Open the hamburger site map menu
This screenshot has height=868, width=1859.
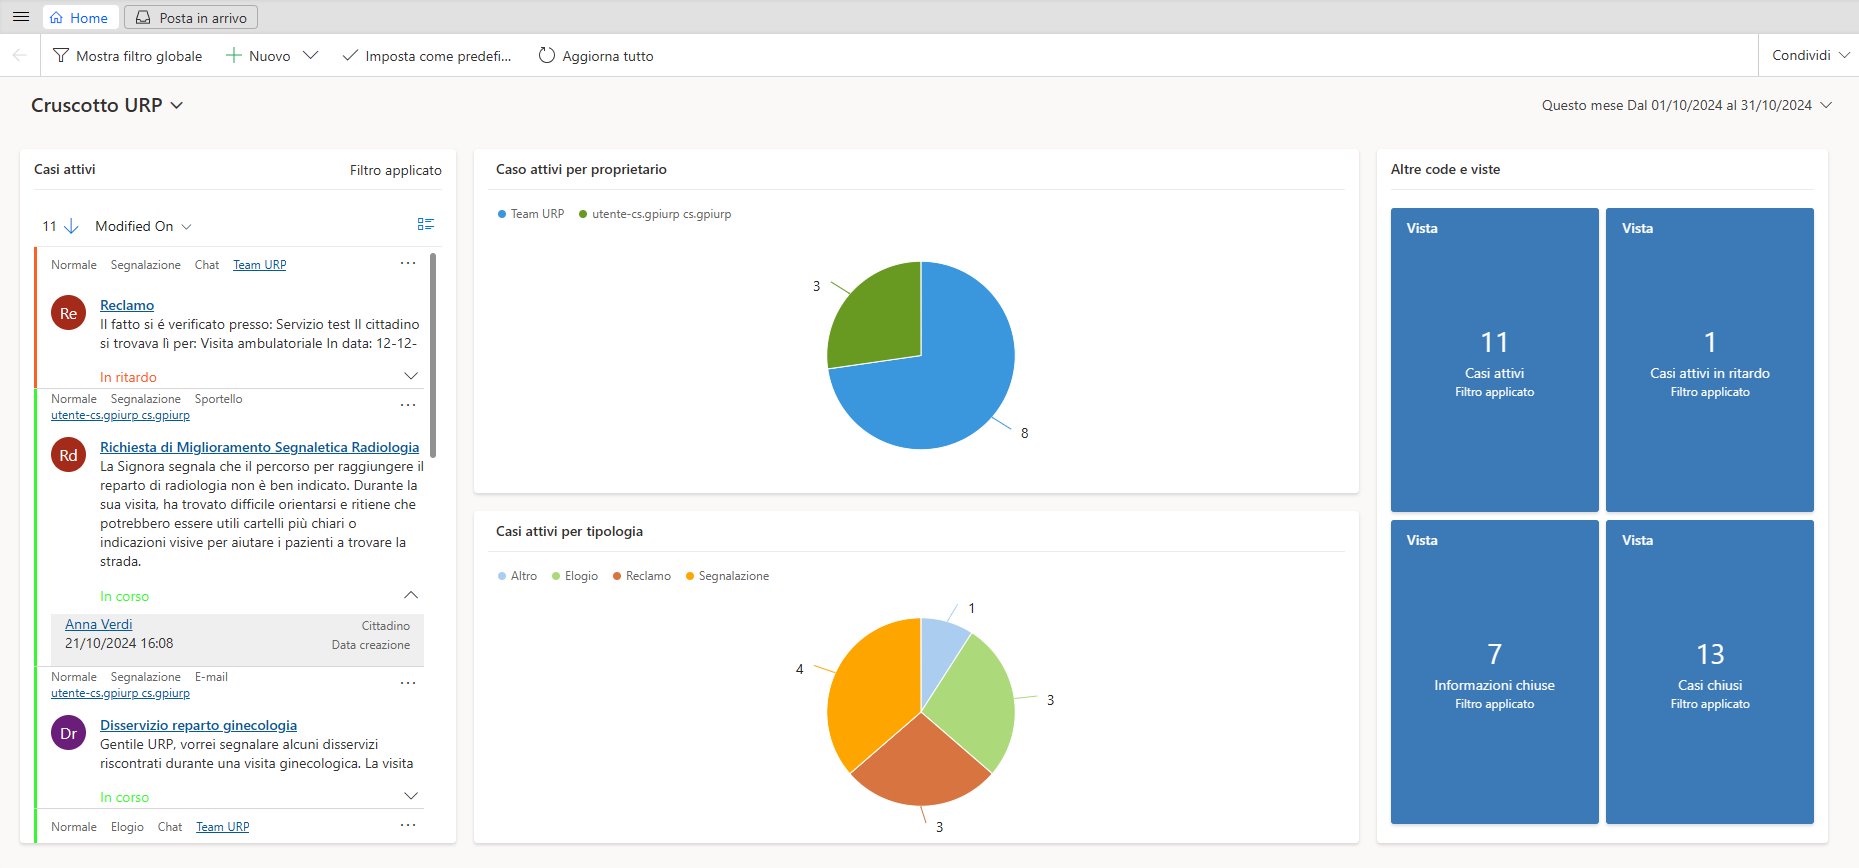(20, 17)
